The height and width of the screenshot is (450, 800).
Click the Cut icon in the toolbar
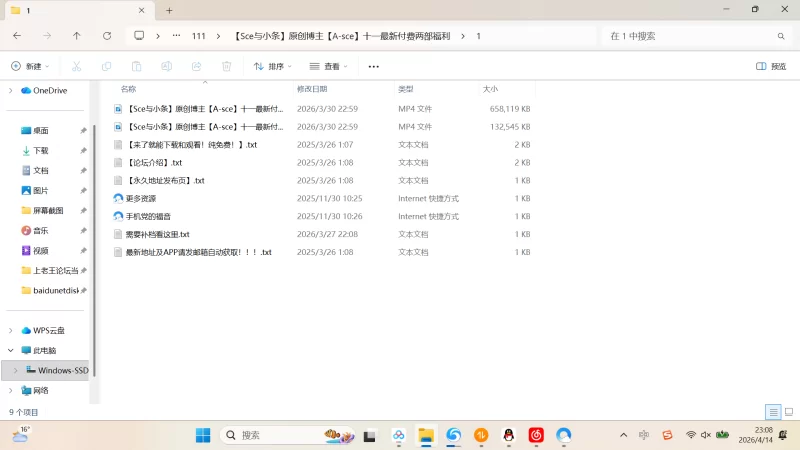pos(76,66)
